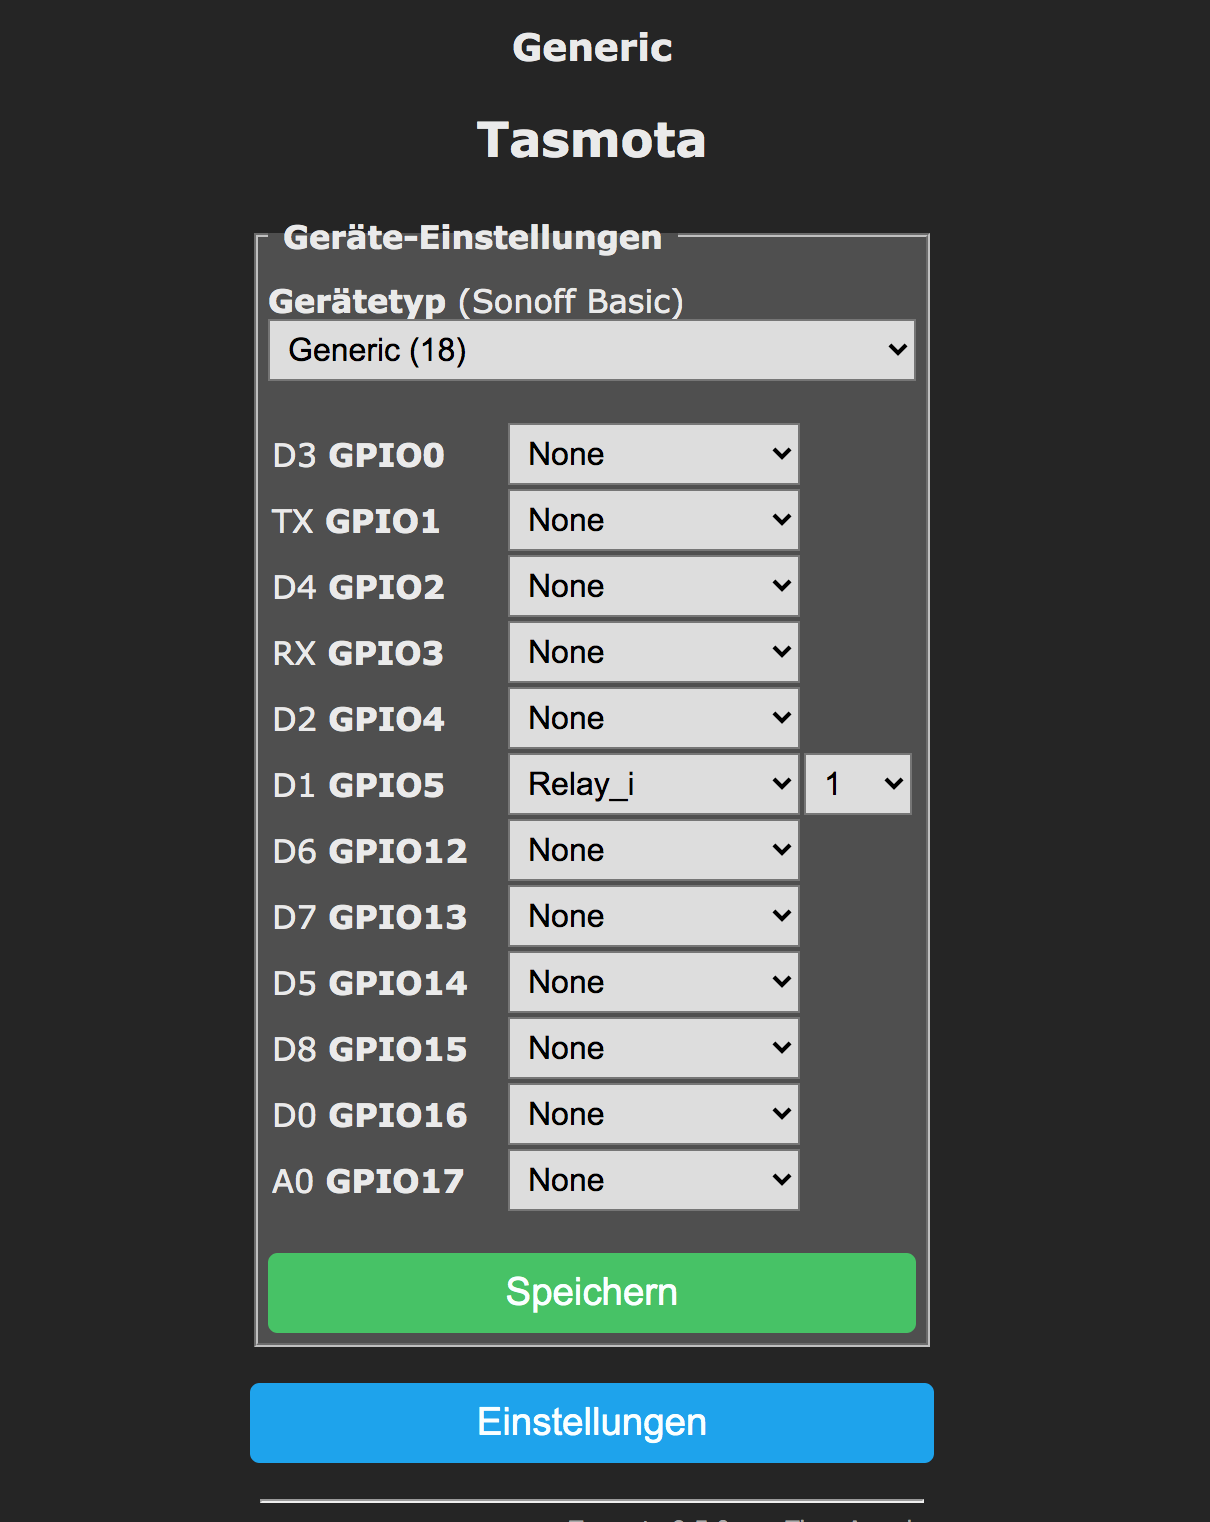The height and width of the screenshot is (1522, 1210).
Task: Change the Relay_i index number dropdown
Action: point(858,784)
